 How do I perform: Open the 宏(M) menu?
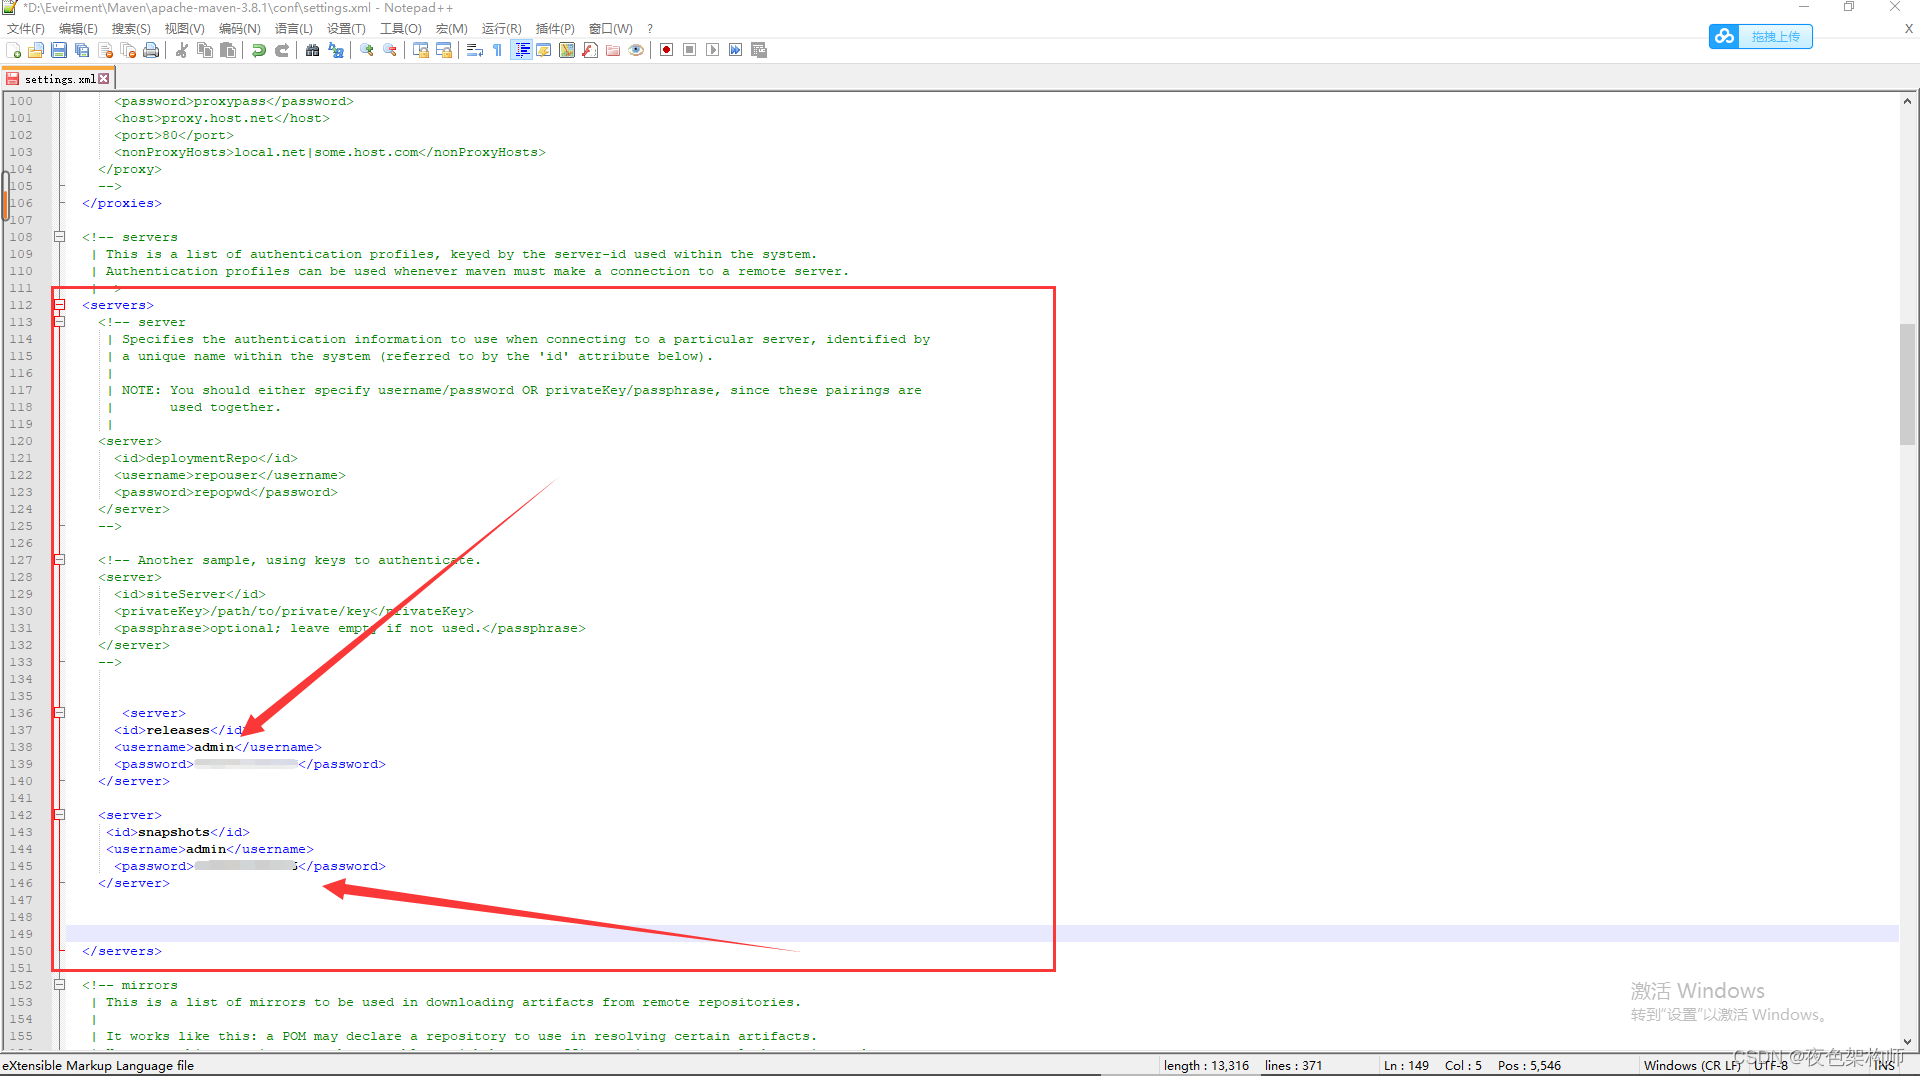452,29
